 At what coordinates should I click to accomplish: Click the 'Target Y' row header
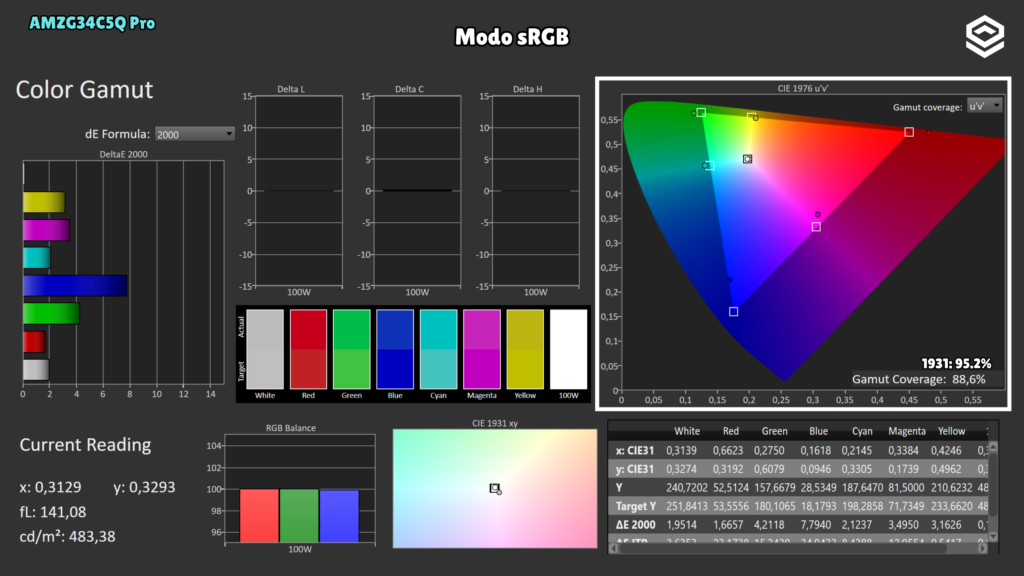click(x=635, y=506)
